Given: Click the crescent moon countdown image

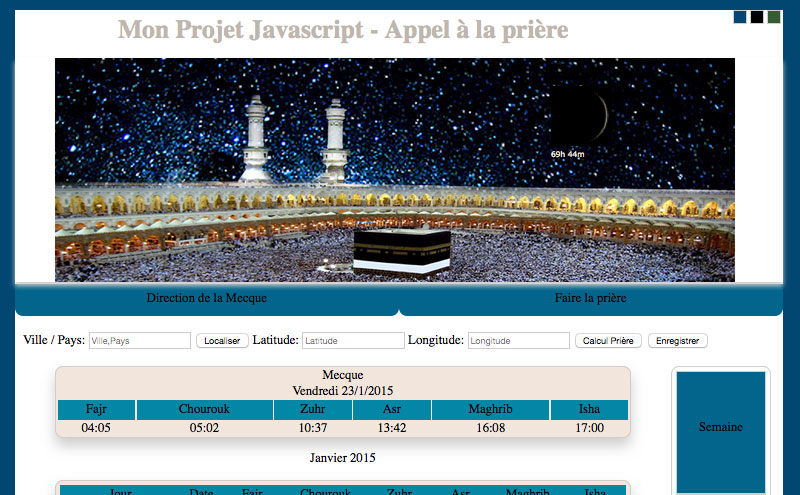Looking at the screenshot, I should pos(580,116).
